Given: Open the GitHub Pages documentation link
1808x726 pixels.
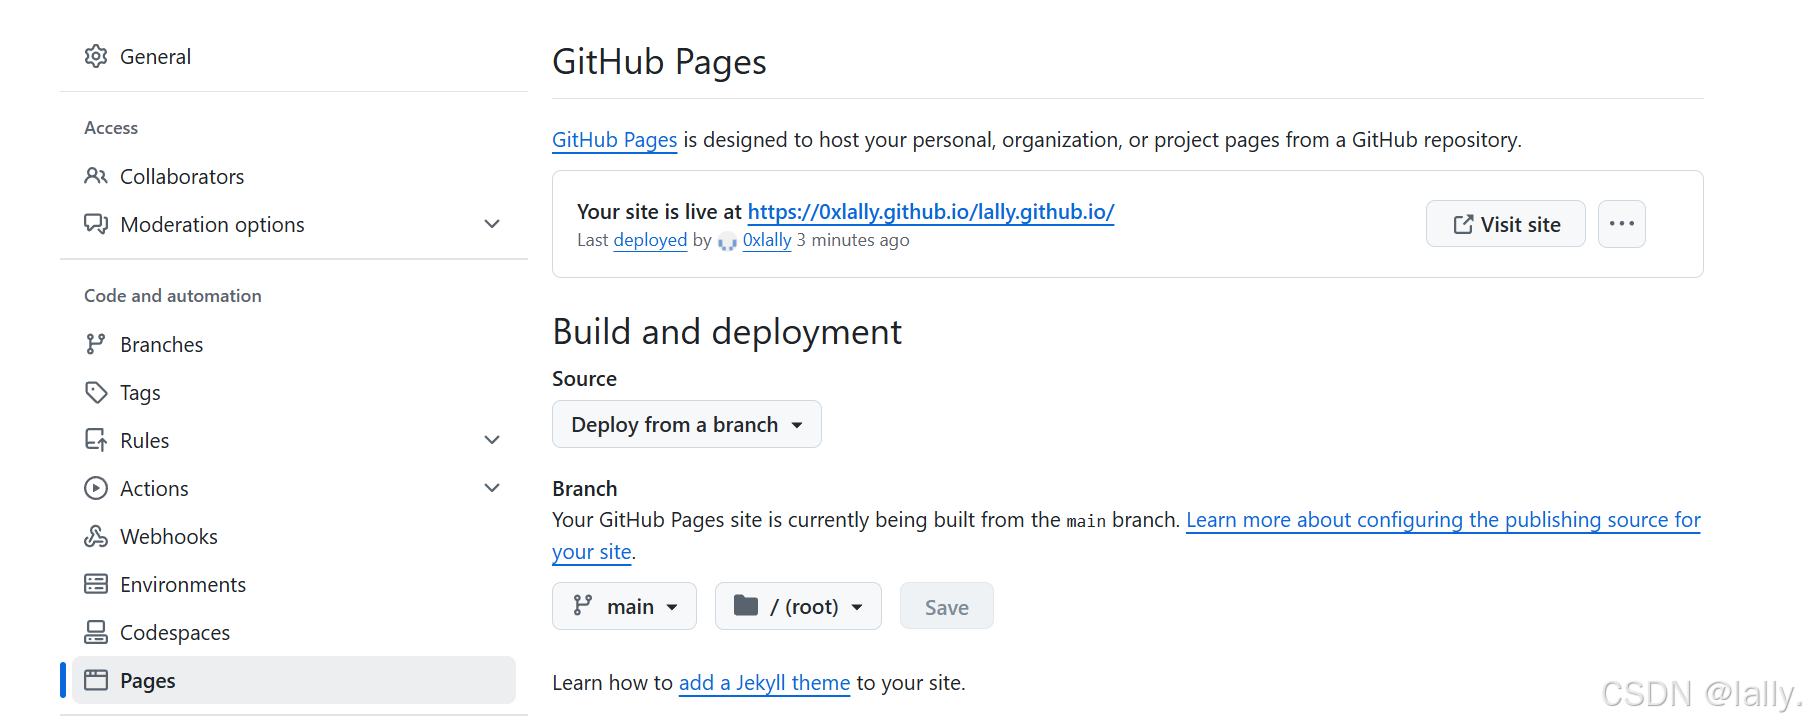Looking at the screenshot, I should [615, 140].
